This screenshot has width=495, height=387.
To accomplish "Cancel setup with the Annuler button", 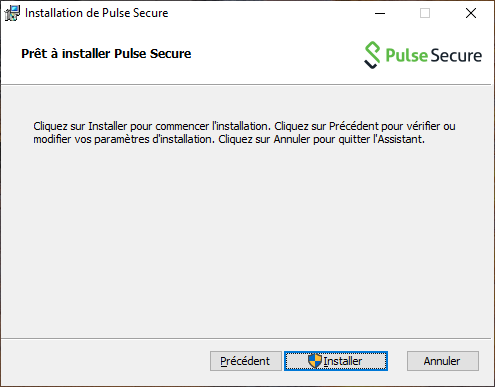I will pos(443,361).
